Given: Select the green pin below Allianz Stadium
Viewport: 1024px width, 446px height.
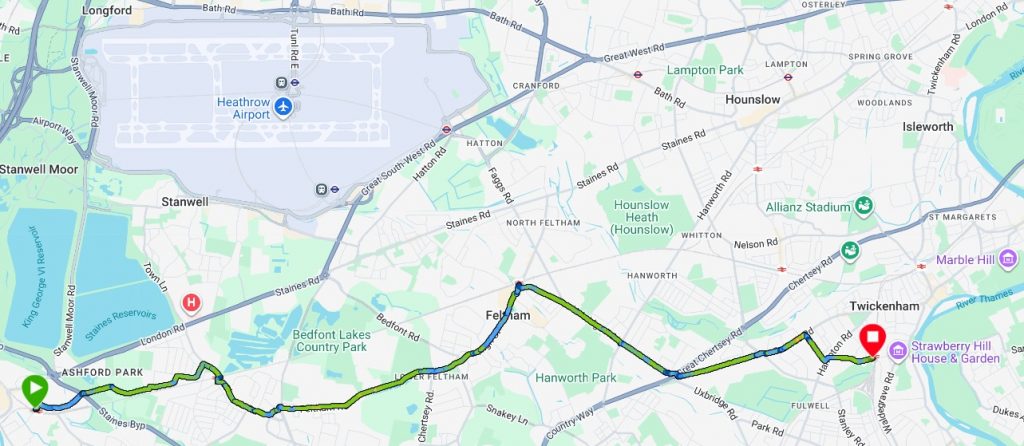Looking at the screenshot, I should pyautogui.click(x=850, y=250).
